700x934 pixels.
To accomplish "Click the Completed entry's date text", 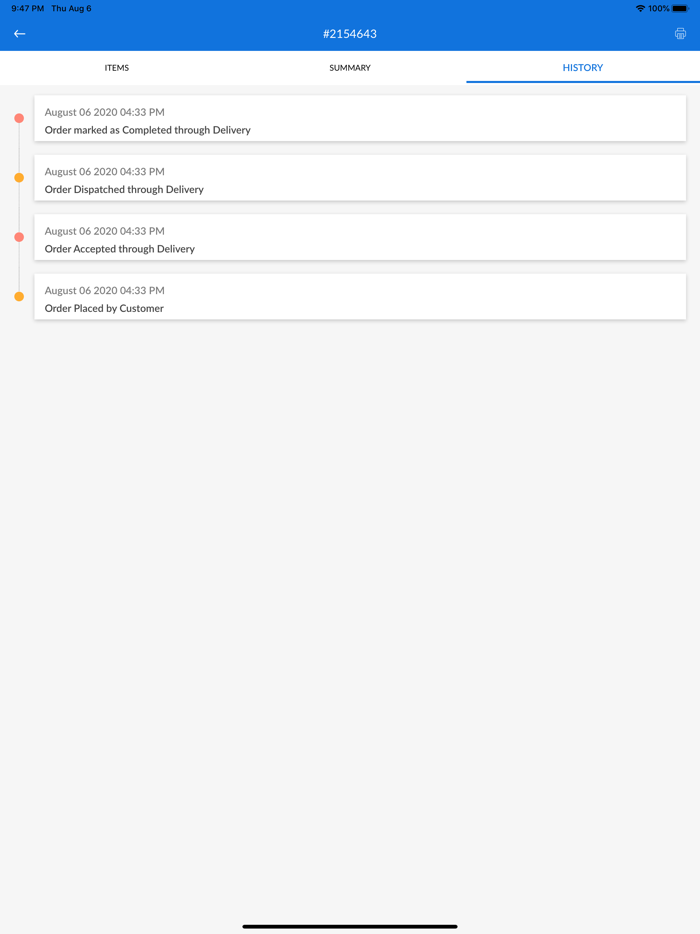I will [x=105, y=112].
